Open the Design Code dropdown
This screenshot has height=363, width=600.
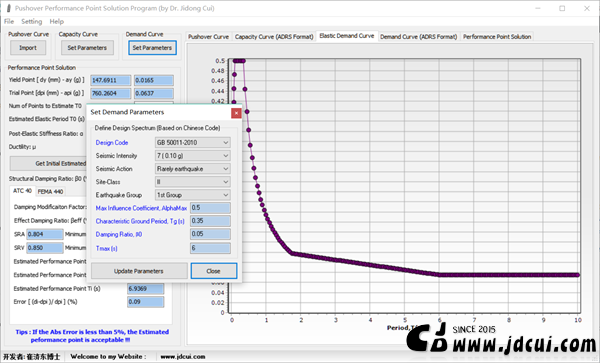click(x=192, y=142)
